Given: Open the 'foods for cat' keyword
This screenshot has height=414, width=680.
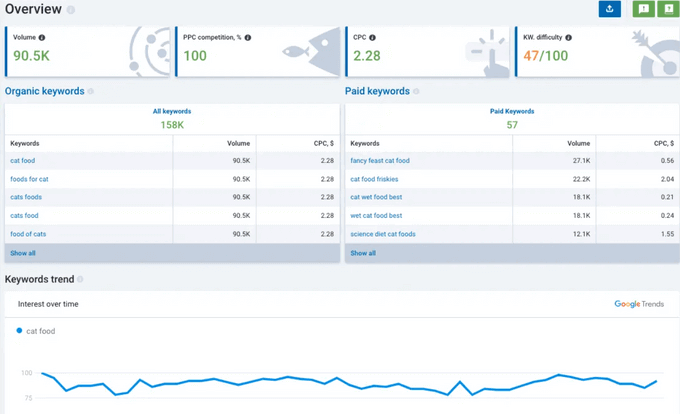Looking at the screenshot, I should (x=29, y=179).
